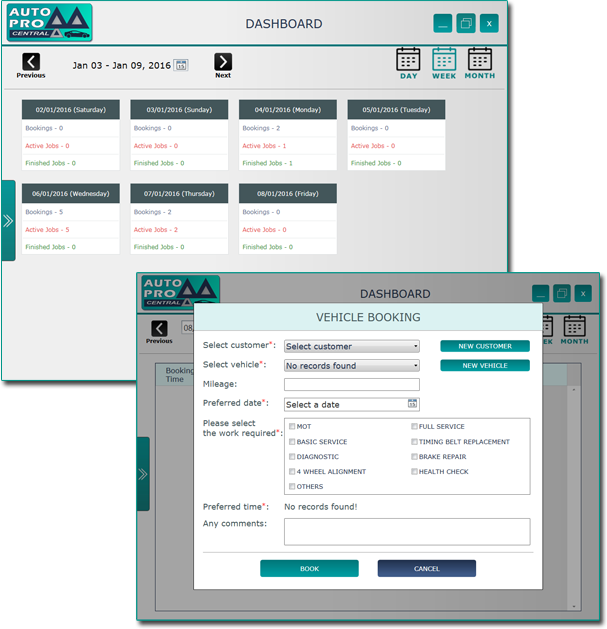Check the BASIC SERVICE option
Viewport: 607px width, 629px height.
point(292,442)
